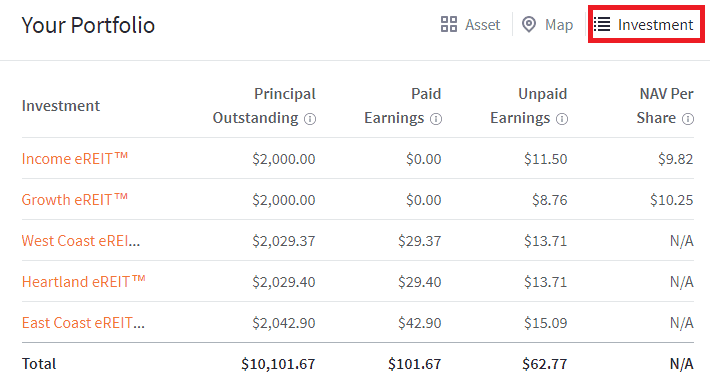Click the Map pin icon
Viewport: 711px width, 384px height.
pos(529,24)
